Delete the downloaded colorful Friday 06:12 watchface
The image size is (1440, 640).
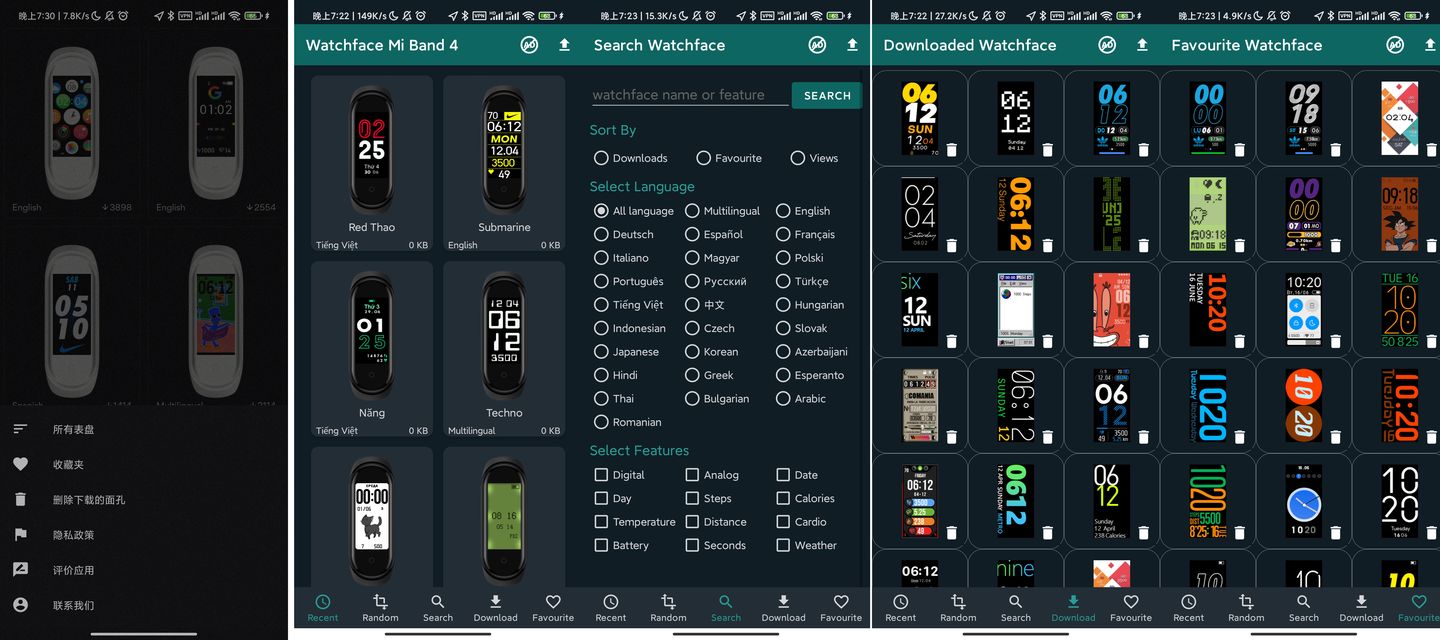951,532
